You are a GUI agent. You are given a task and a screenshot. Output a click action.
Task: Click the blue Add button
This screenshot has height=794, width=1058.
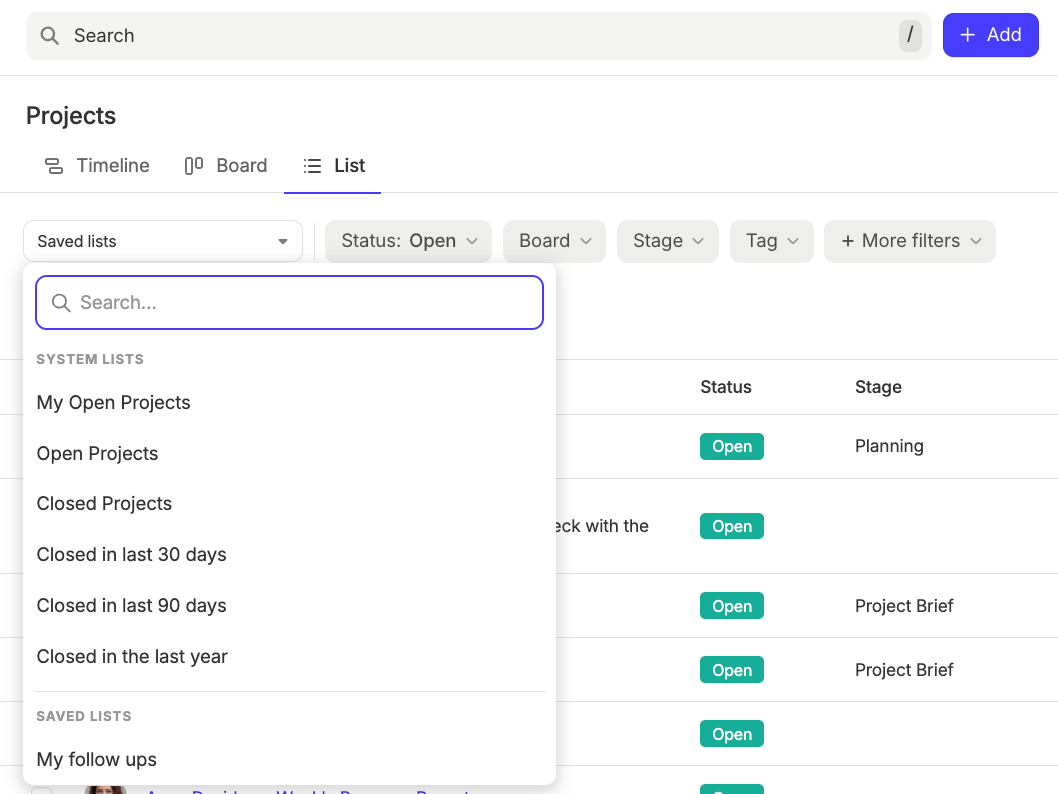coord(990,35)
